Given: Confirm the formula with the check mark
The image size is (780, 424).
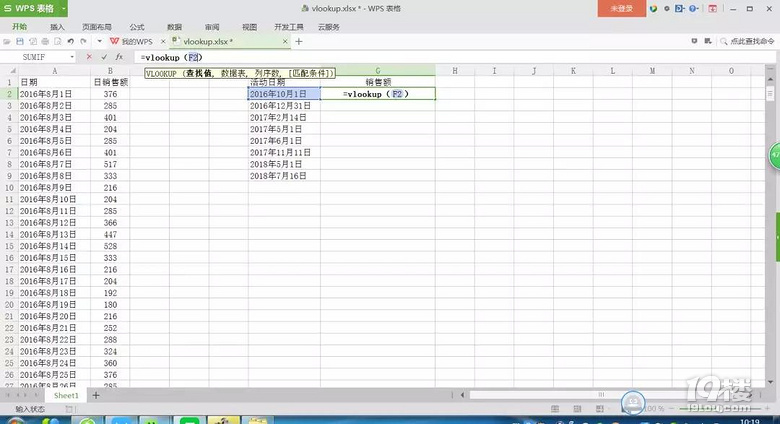Looking at the screenshot, I should pos(104,57).
